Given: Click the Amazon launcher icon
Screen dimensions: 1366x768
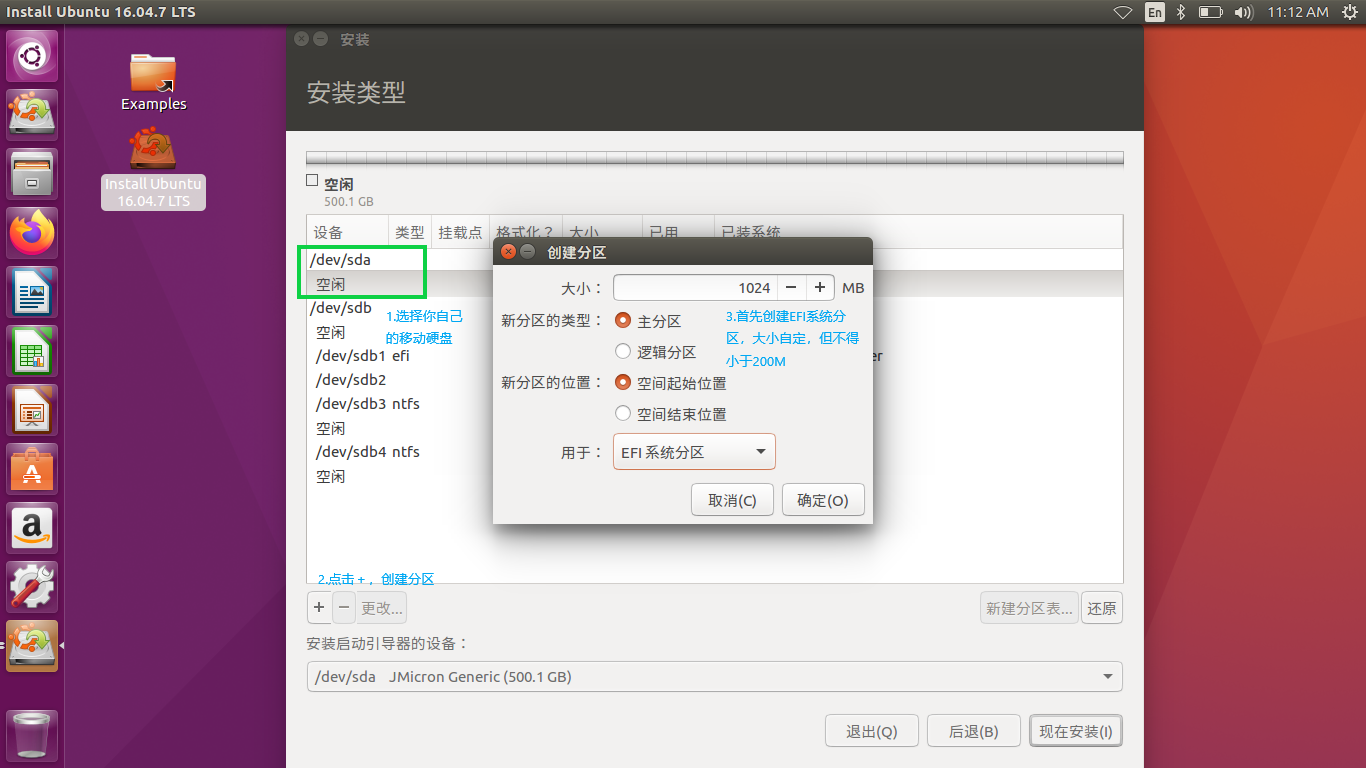Looking at the screenshot, I should [33, 527].
